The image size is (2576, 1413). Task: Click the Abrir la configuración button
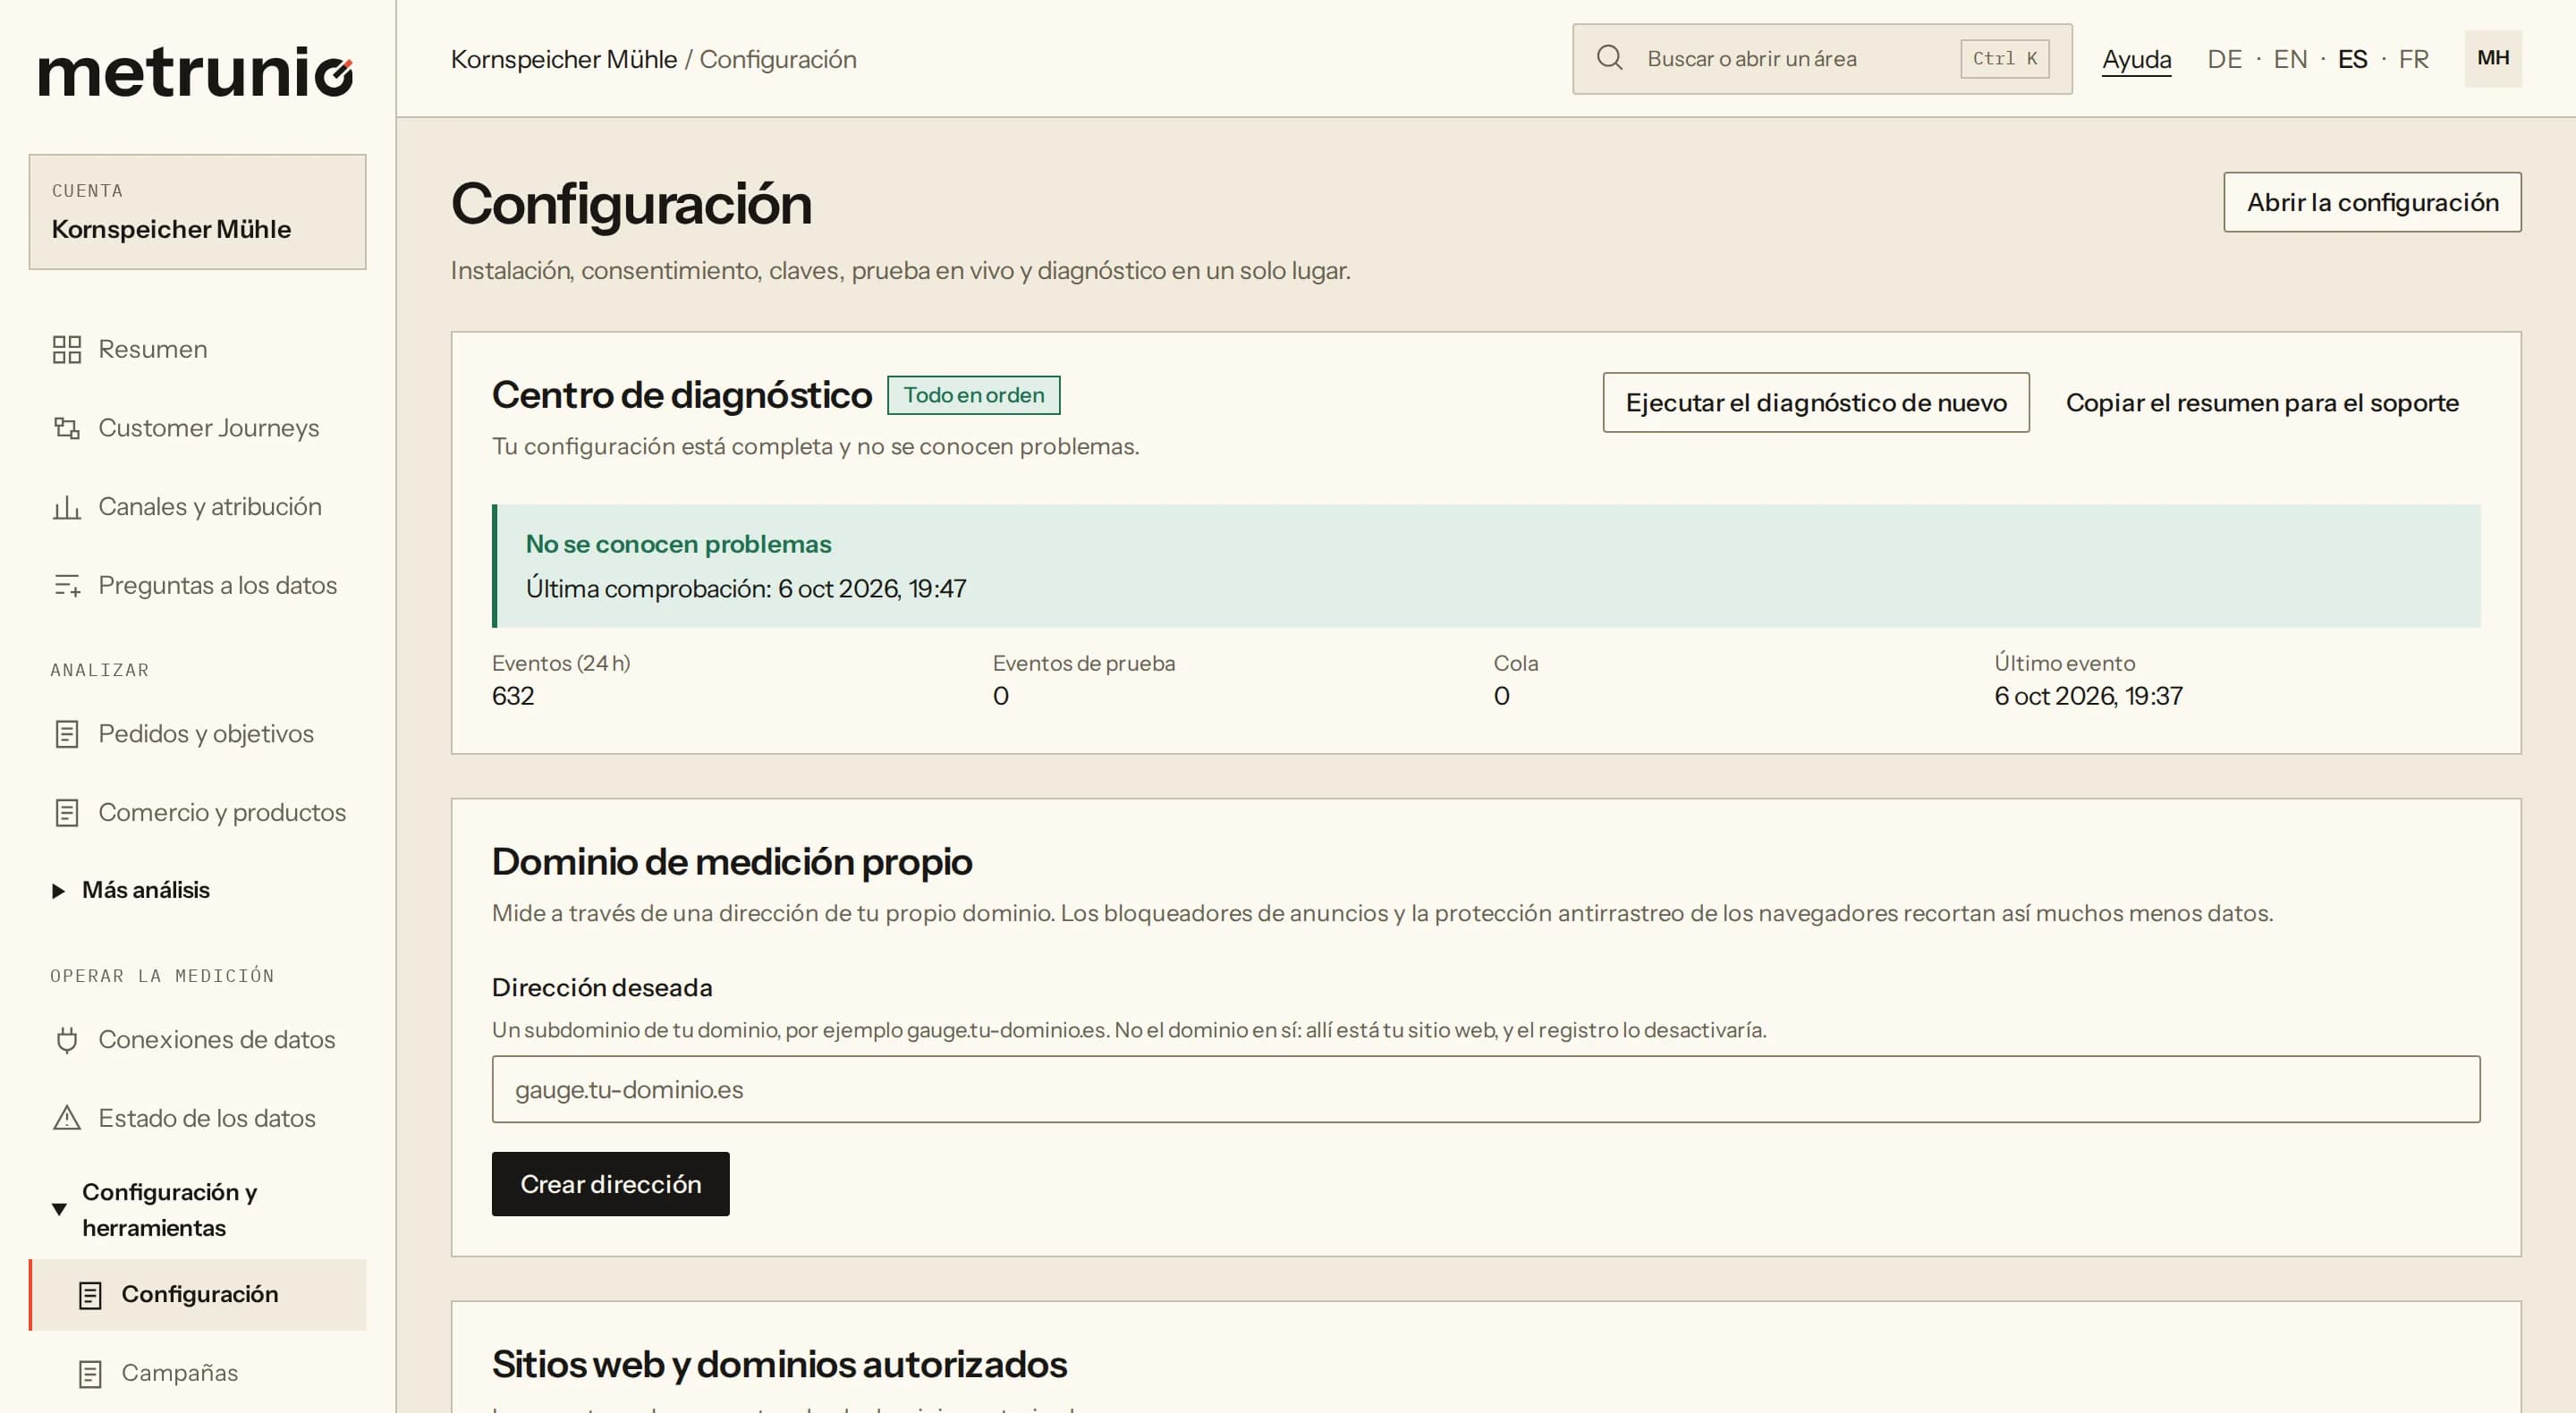(x=2372, y=202)
